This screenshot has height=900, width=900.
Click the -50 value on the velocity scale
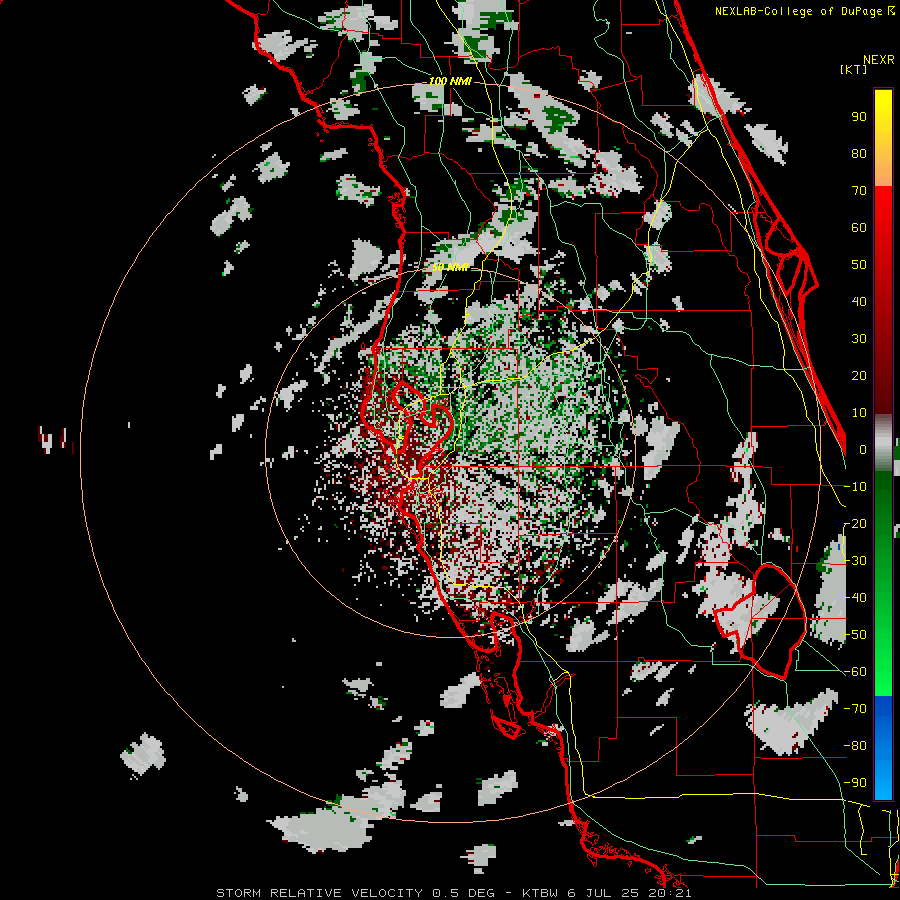[855, 635]
